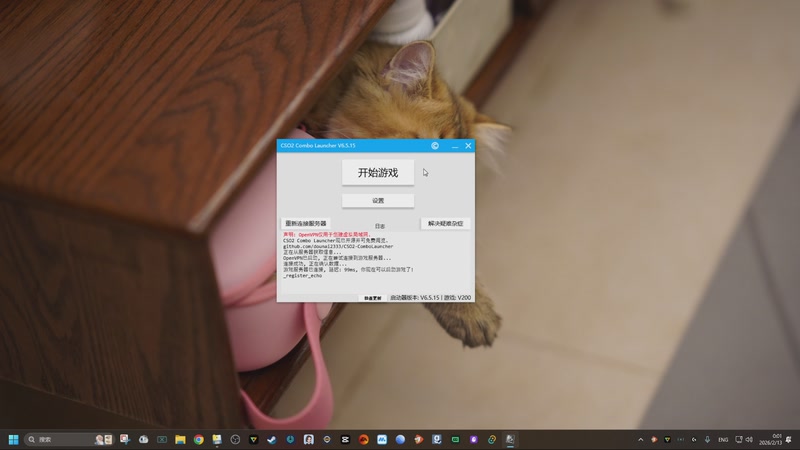Open the OBS Studio taskbar icon
The image size is (800, 450).
coord(235,439)
